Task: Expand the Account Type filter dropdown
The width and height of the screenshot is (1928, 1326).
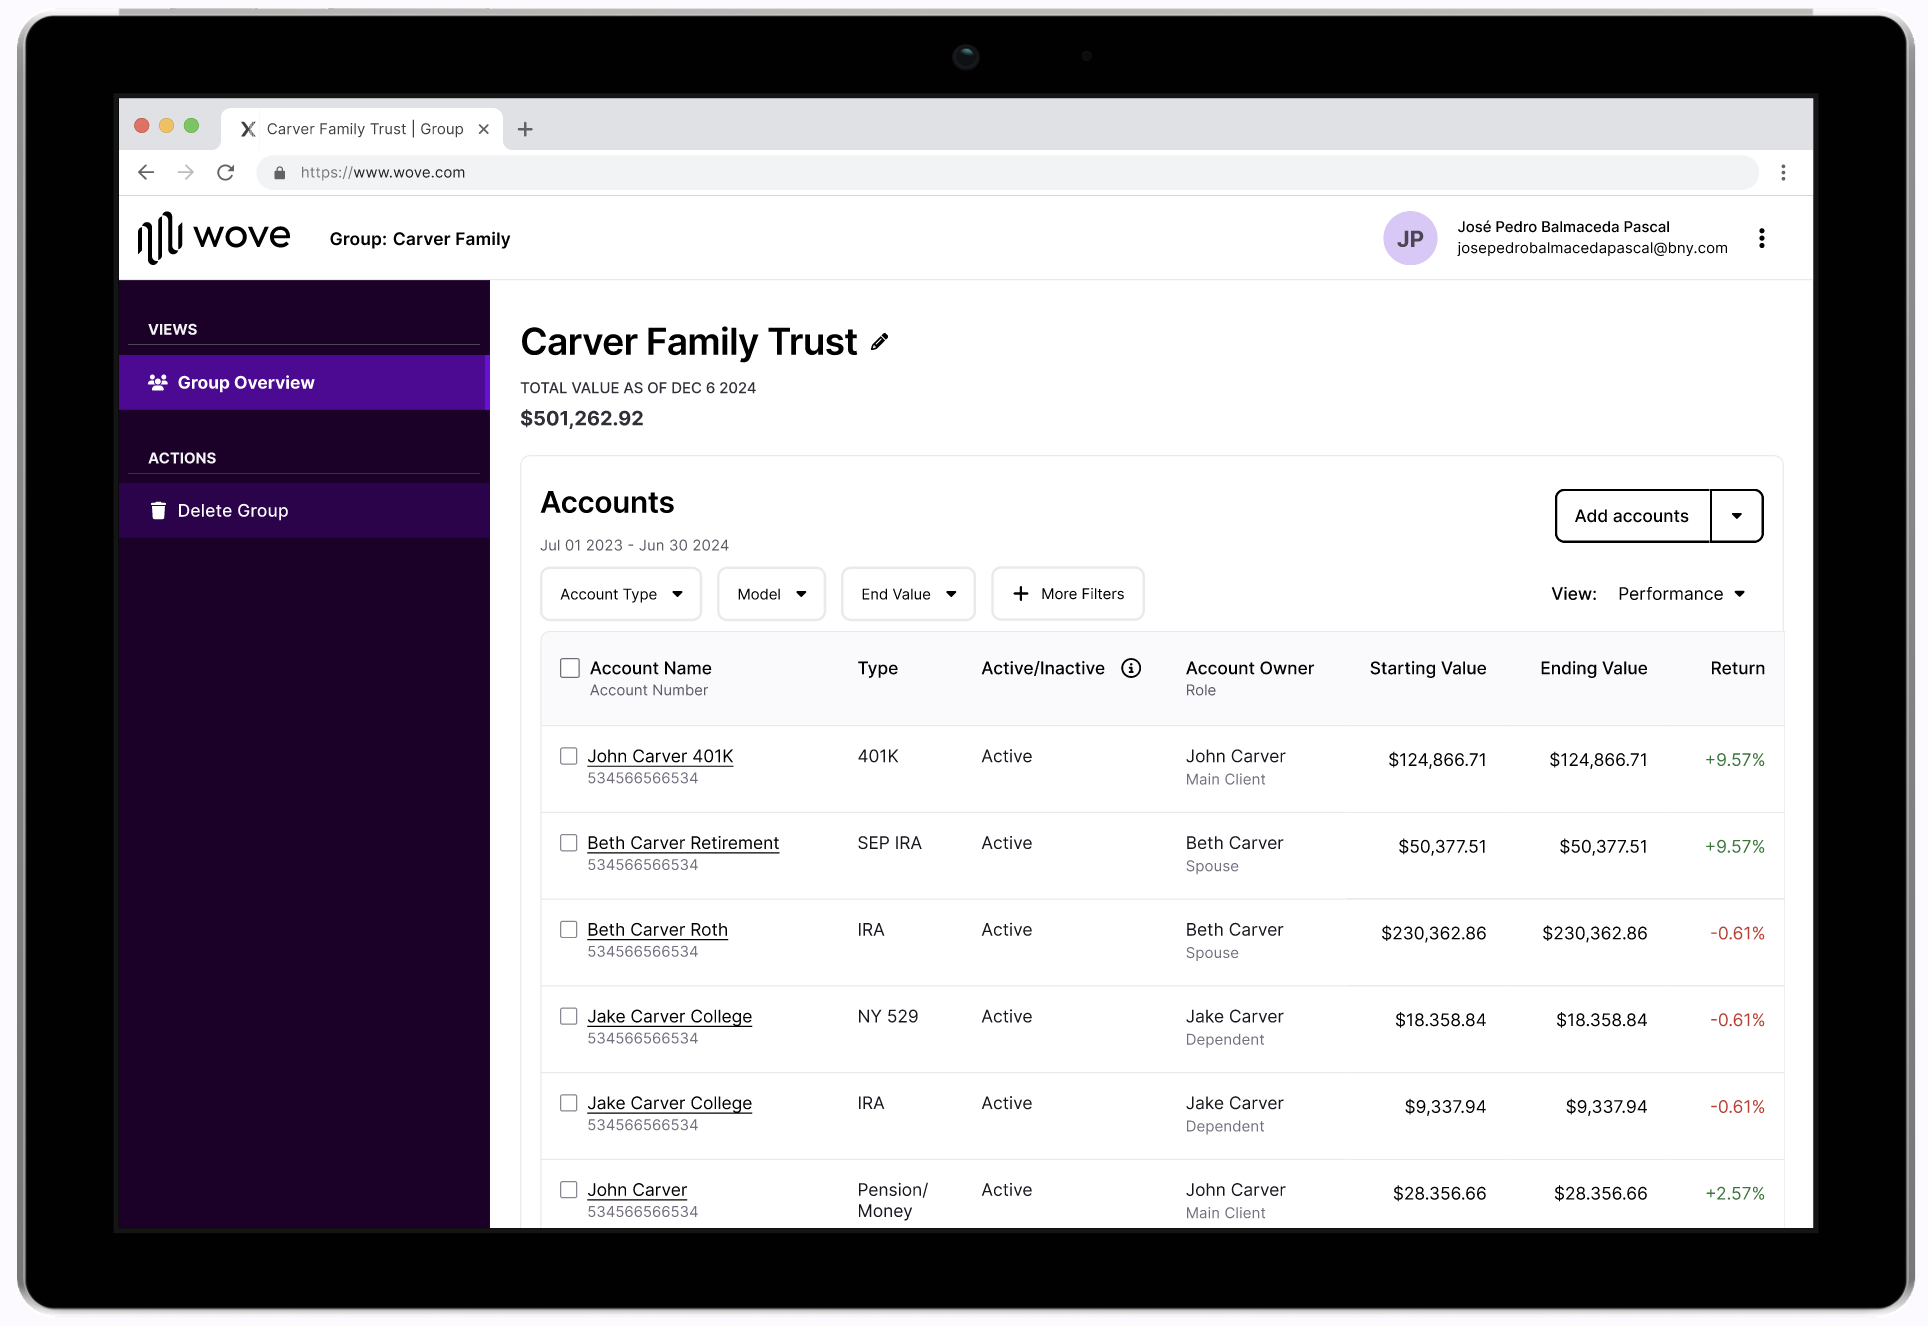Action: pos(621,594)
